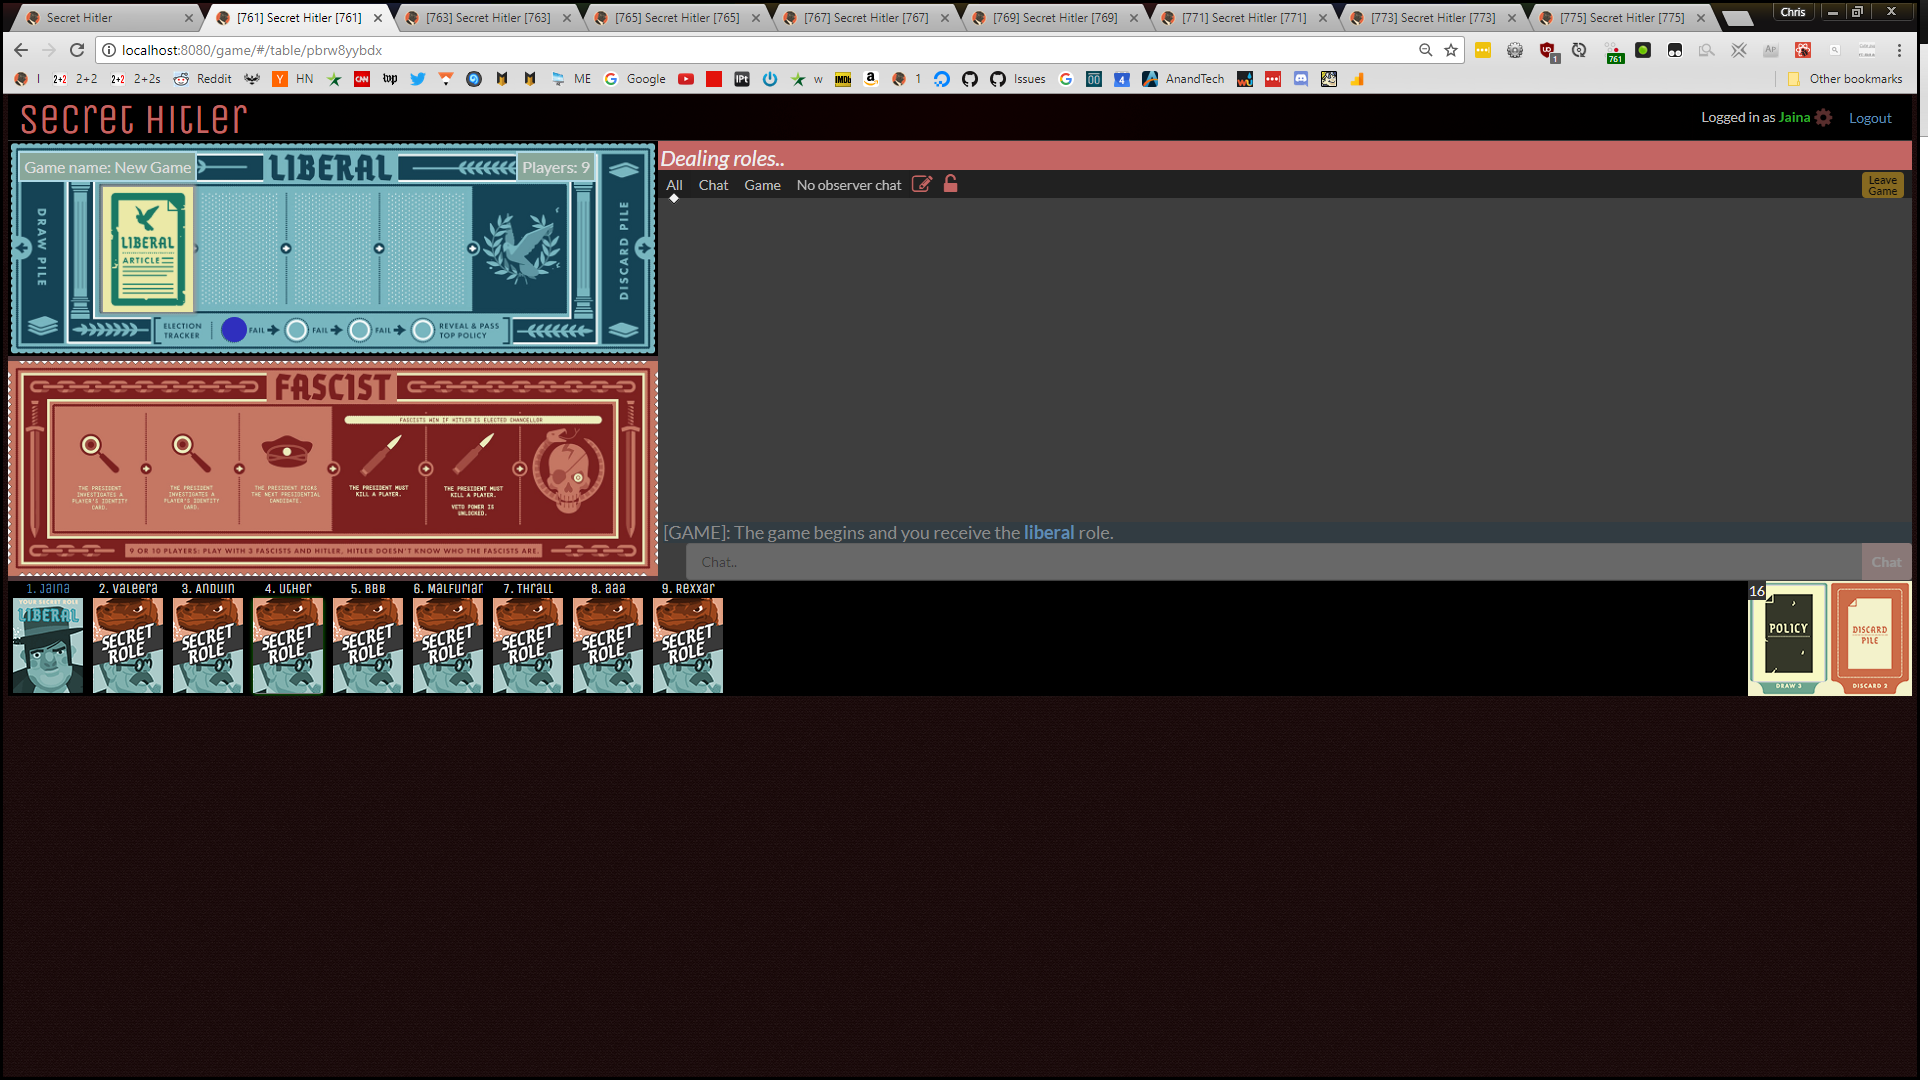Click the Chrome profile button Chris
The width and height of the screenshot is (1928, 1088).
1793,12
